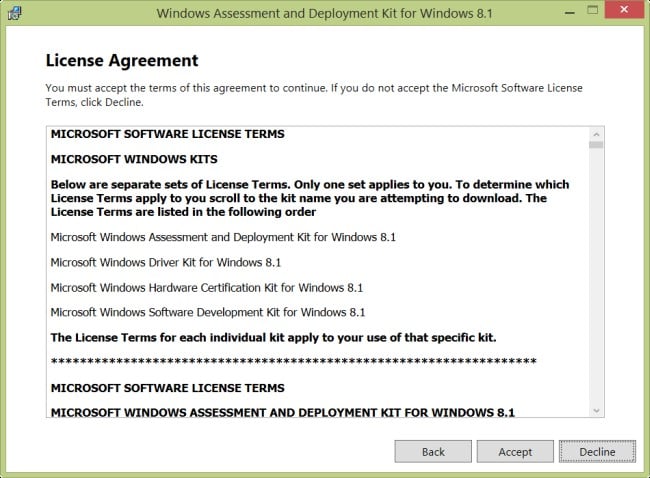This screenshot has height=478, width=650.
Task: Select the Windows Driver Kit line
Action: pyautogui.click(x=166, y=262)
